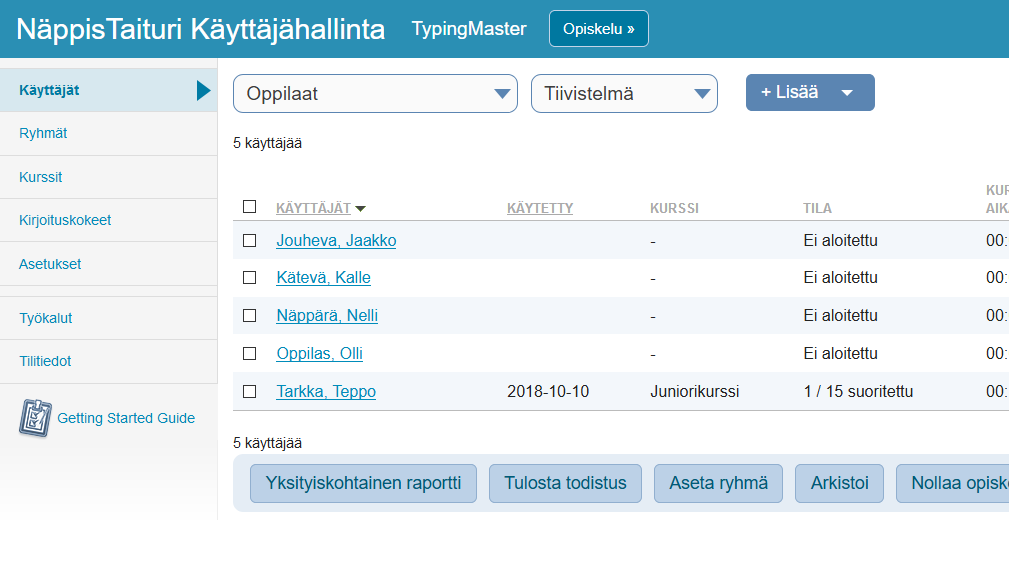Image resolution: width=1009 pixels, height=582 pixels.
Task: Open user Oppilas, Olli
Action: pos(319,353)
